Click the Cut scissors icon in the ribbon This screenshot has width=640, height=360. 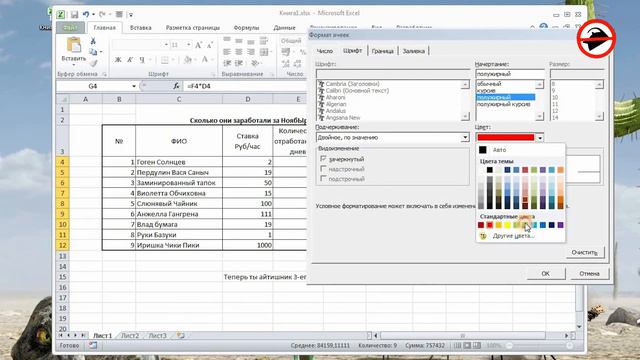[x=93, y=41]
